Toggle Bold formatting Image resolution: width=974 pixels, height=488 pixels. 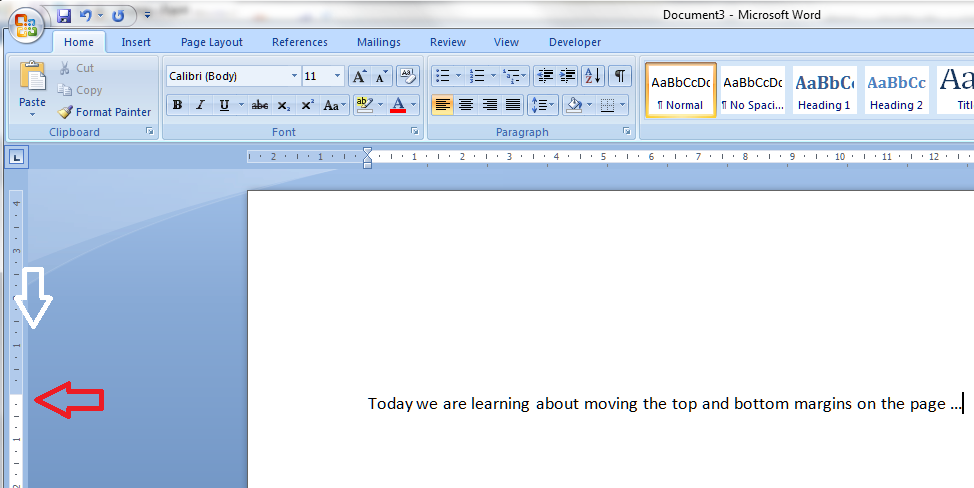click(x=177, y=105)
